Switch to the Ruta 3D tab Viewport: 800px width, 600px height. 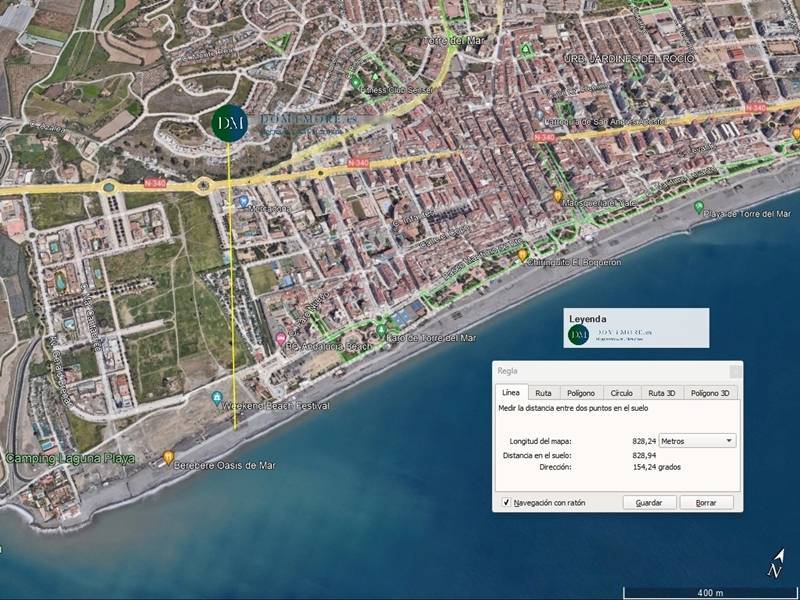click(662, 393)
